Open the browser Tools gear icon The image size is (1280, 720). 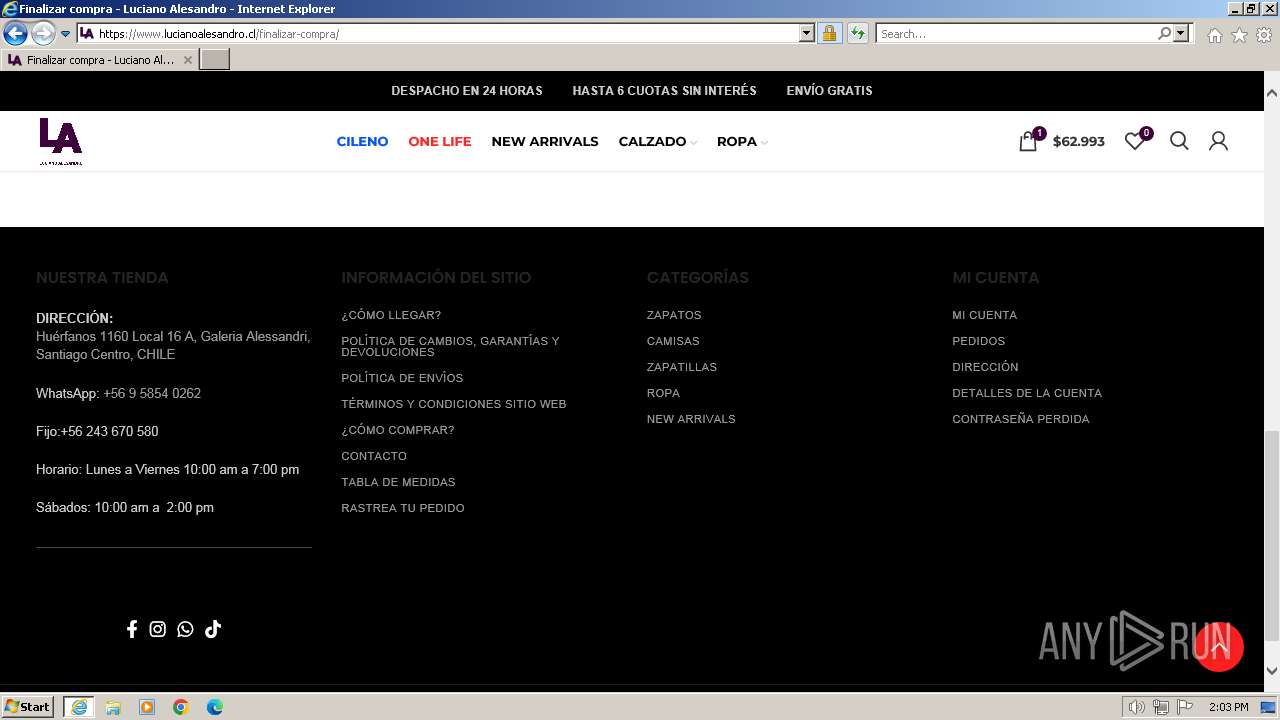click(1264, 35)
